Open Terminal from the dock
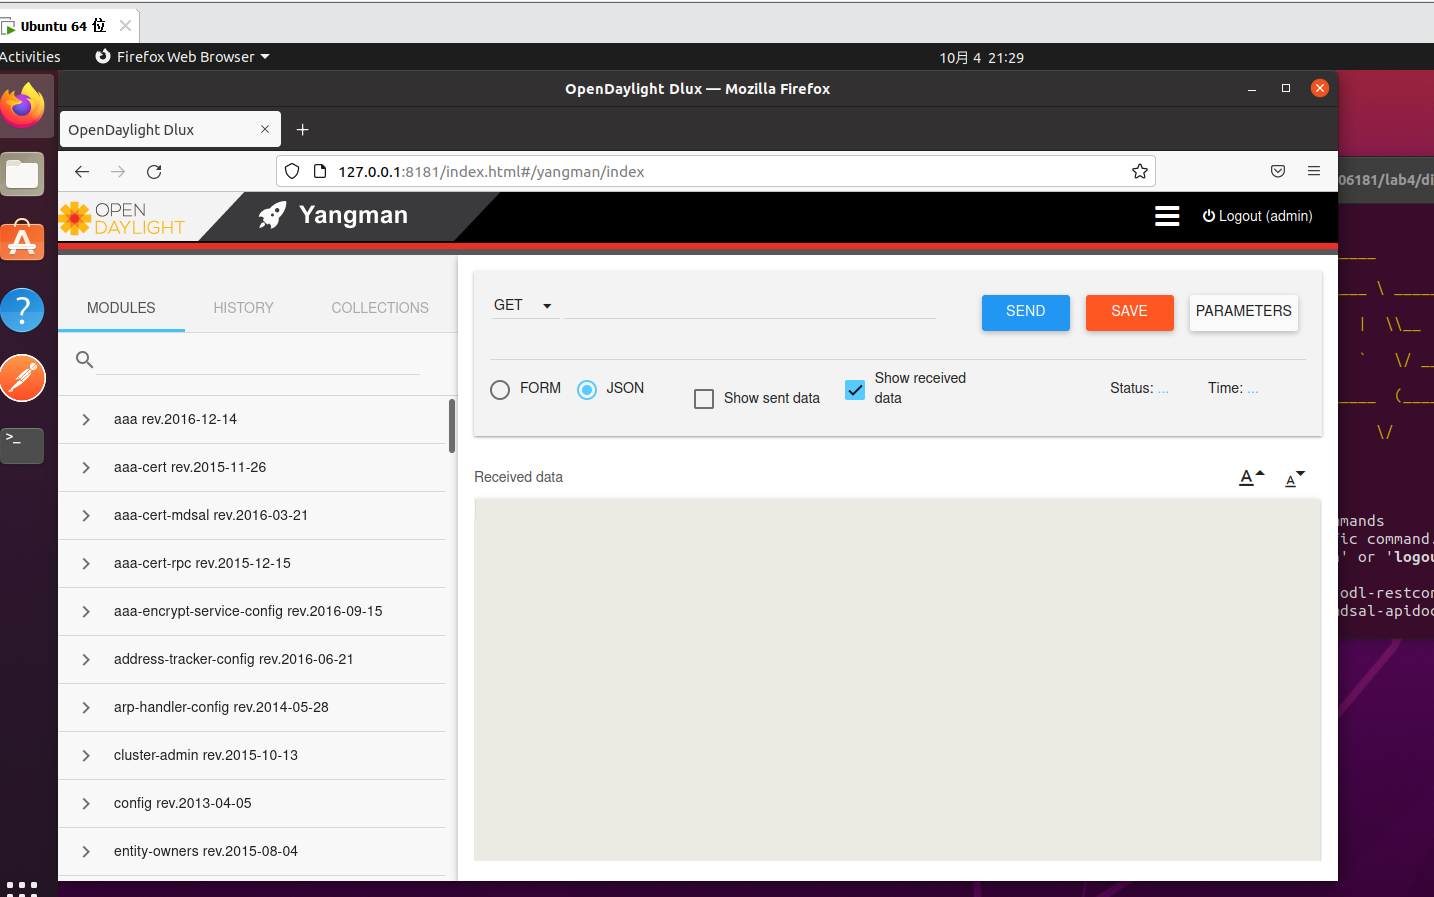 [x=22, y=445]
